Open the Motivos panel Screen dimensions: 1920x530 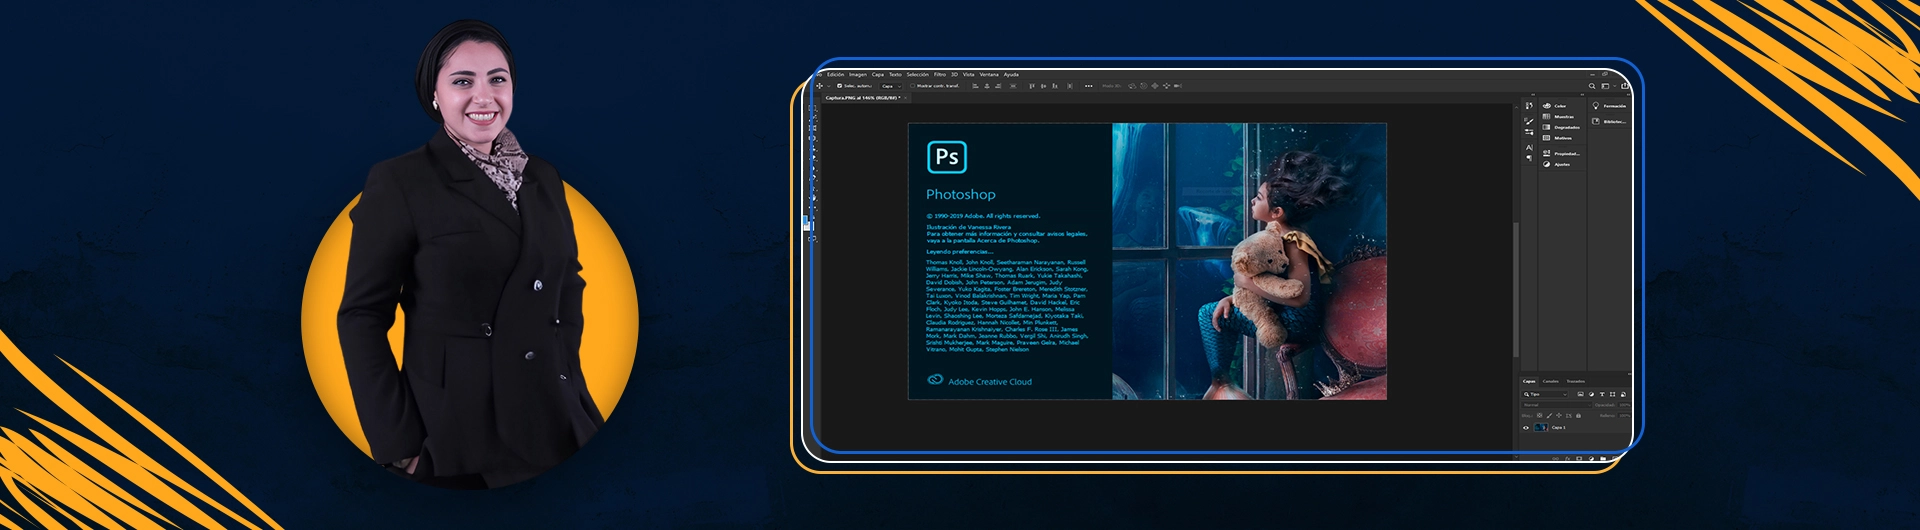(x=1557, y=138)
